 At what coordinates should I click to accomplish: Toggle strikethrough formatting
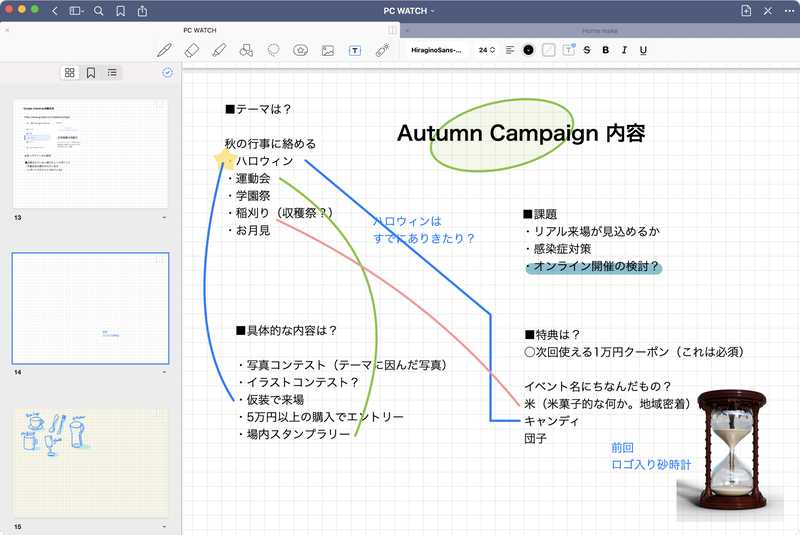587,50
